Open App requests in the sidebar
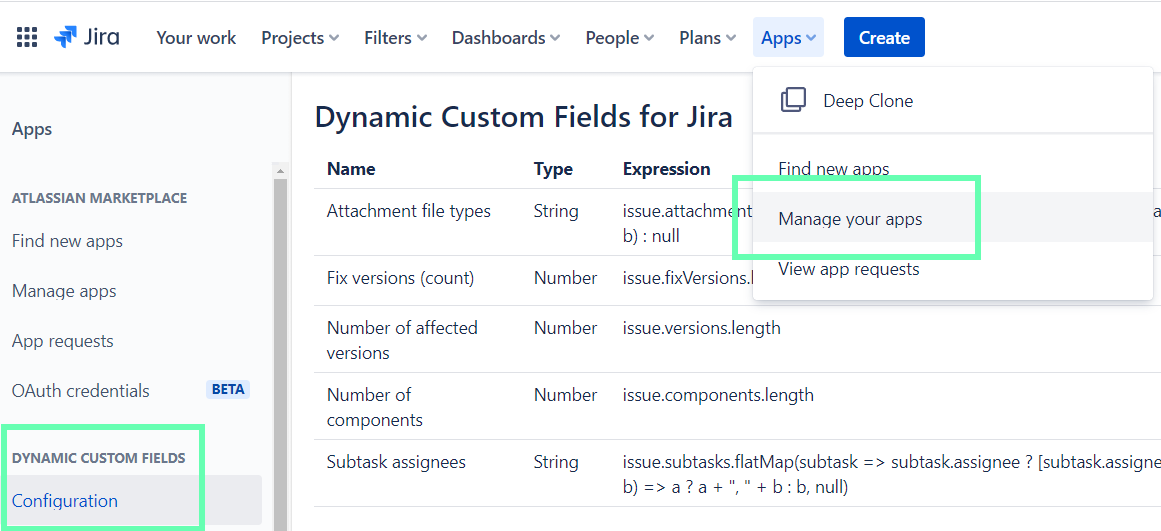1161x531 pixels. point(62,341)
